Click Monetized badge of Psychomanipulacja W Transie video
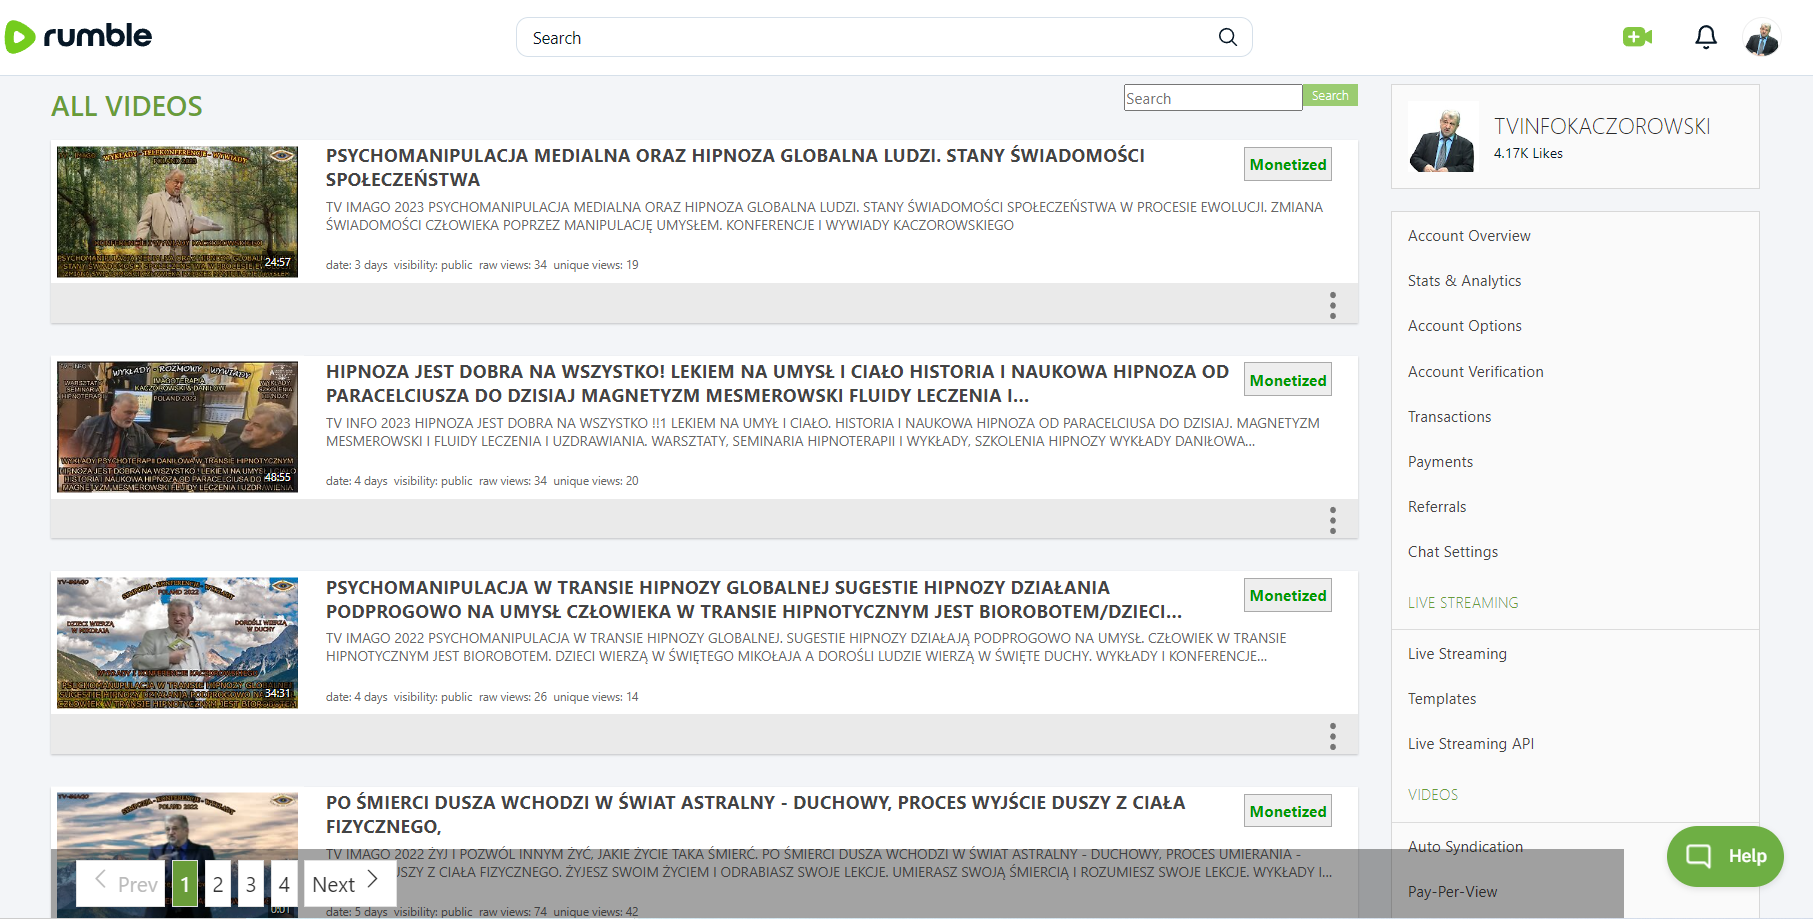Viewport: 1813px width, 919px height. tap(1288, 595)
